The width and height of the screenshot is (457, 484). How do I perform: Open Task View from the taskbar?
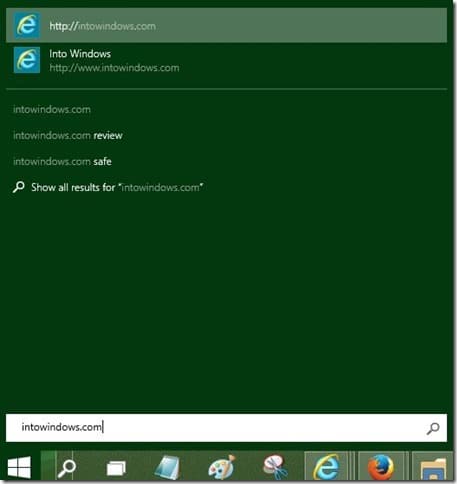(x=116, y=468)
